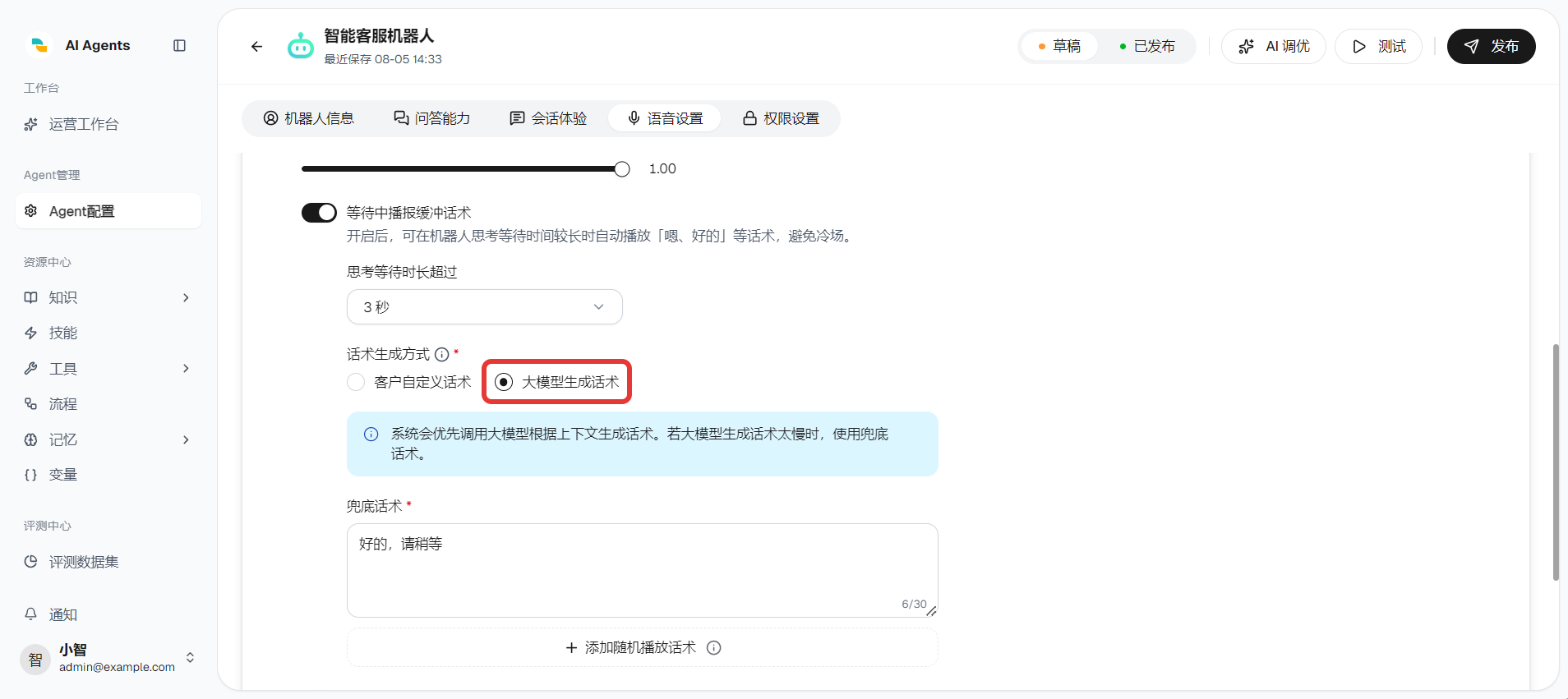This screenshot has height=699, width=1568.
Task: Select the 大模型生成话术 radio option
Action: pyautogui.click(x=557, y=382)
